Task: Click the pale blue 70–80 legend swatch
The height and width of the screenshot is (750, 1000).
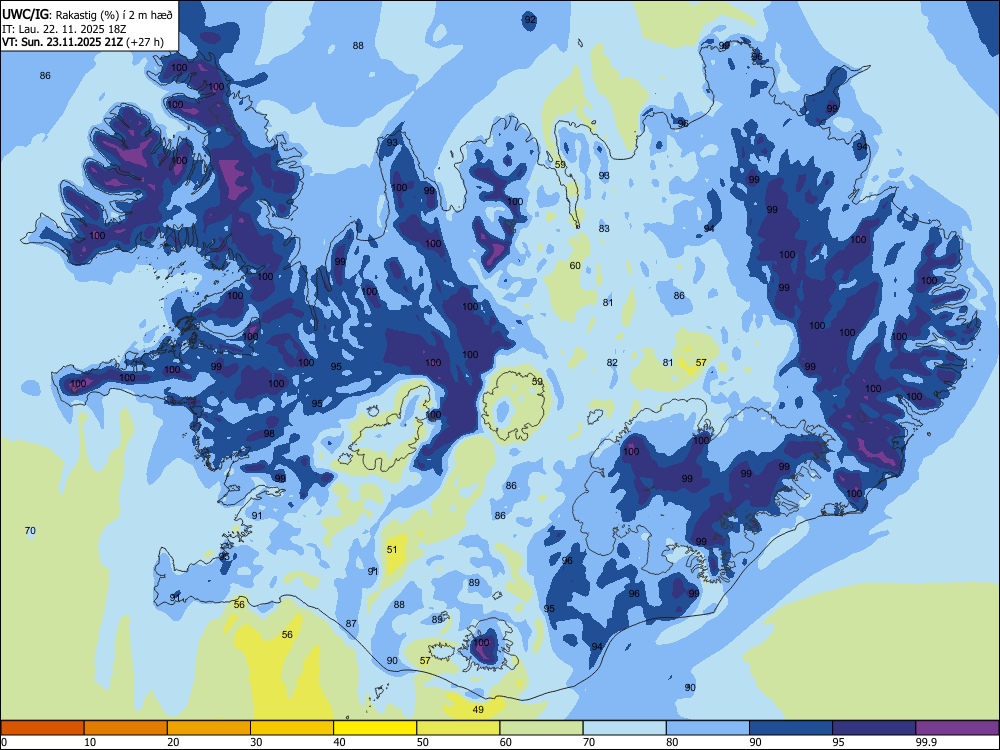Action: [x=624, y=728]
